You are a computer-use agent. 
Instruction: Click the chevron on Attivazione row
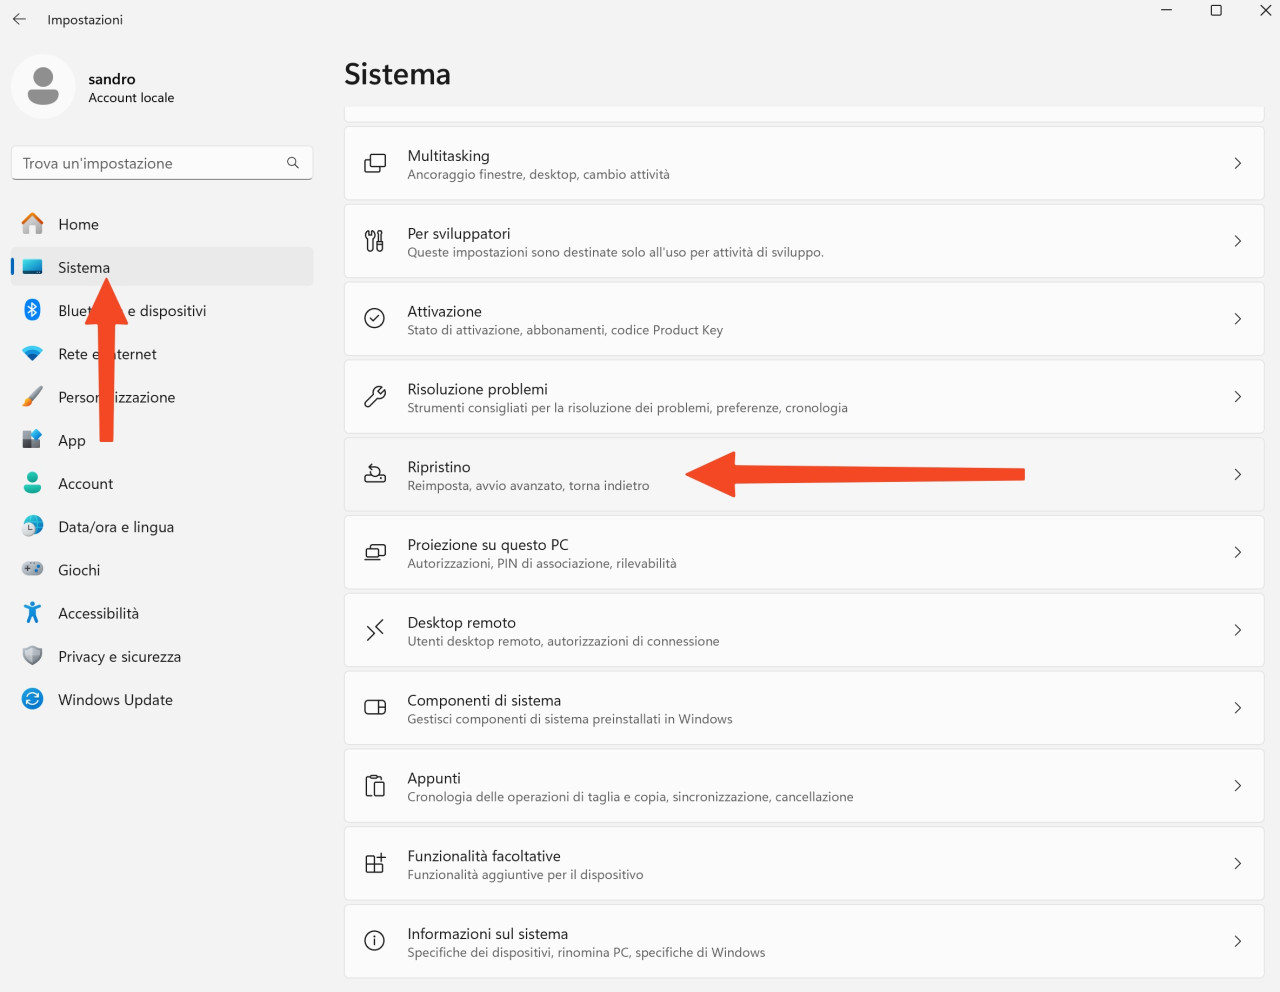(1238, 319)
